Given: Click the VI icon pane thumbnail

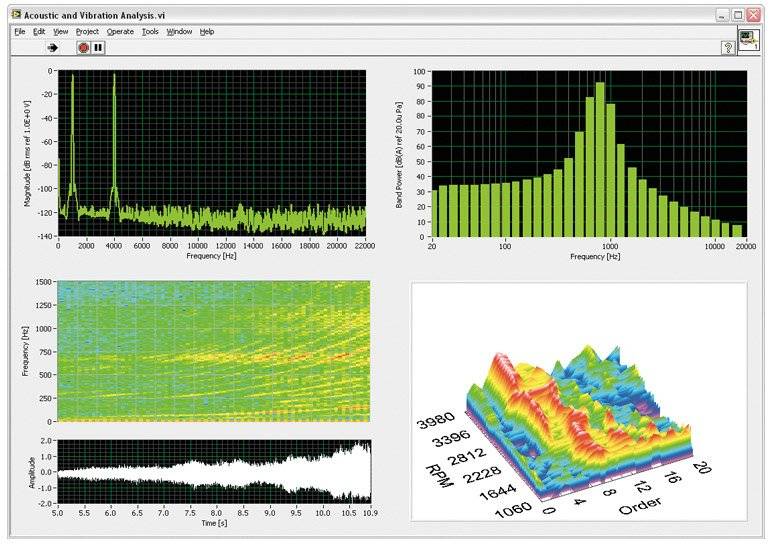Looking at the screenshot, I should (748, 41).
